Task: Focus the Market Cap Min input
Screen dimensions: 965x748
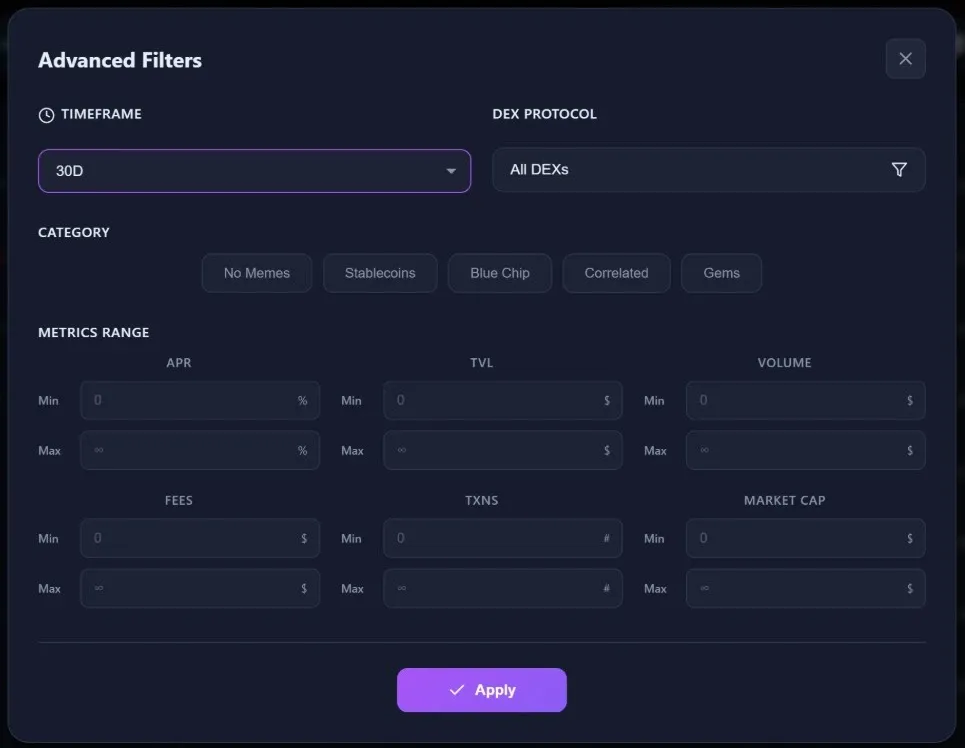Action: 806,538
